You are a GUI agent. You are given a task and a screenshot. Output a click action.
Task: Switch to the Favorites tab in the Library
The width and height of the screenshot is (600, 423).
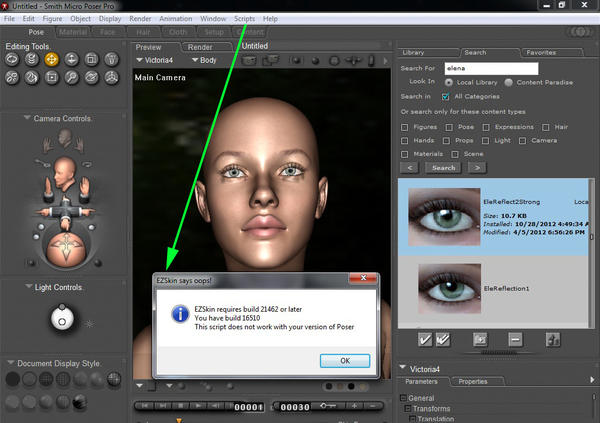tap(541, 52)
